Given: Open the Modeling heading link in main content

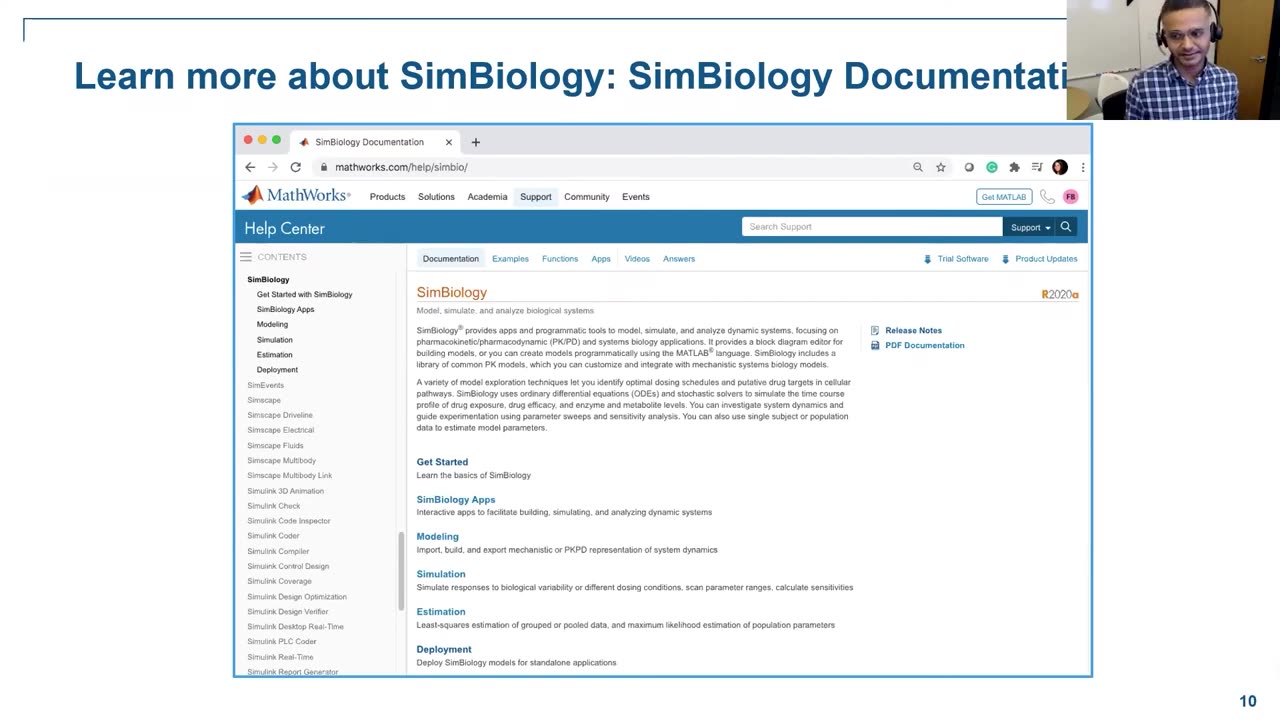Looking at the screenshot, I should click(437, 537).
